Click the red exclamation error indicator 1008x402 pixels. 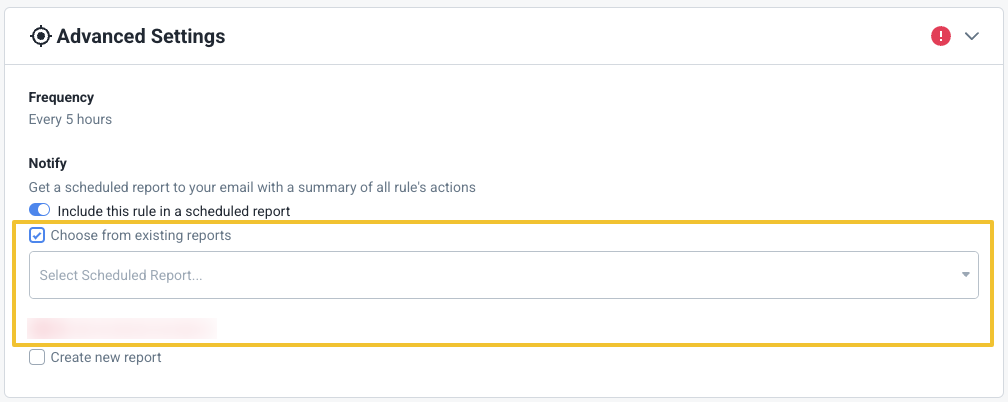click(940, 37)
